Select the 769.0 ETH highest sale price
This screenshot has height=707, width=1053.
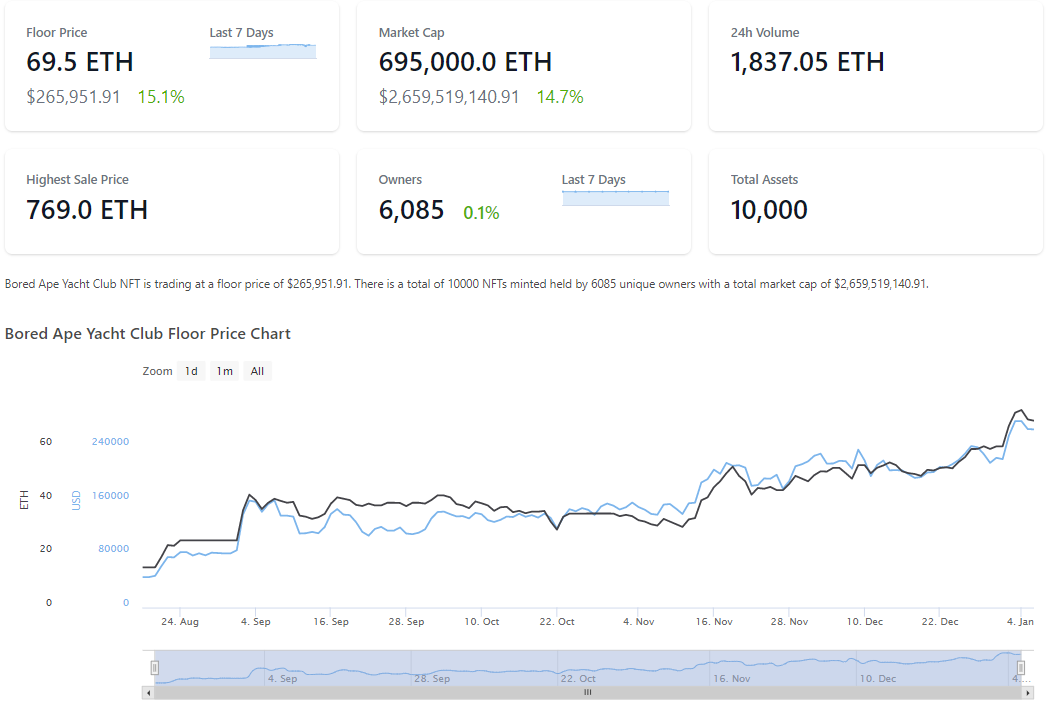click(87, 210)
